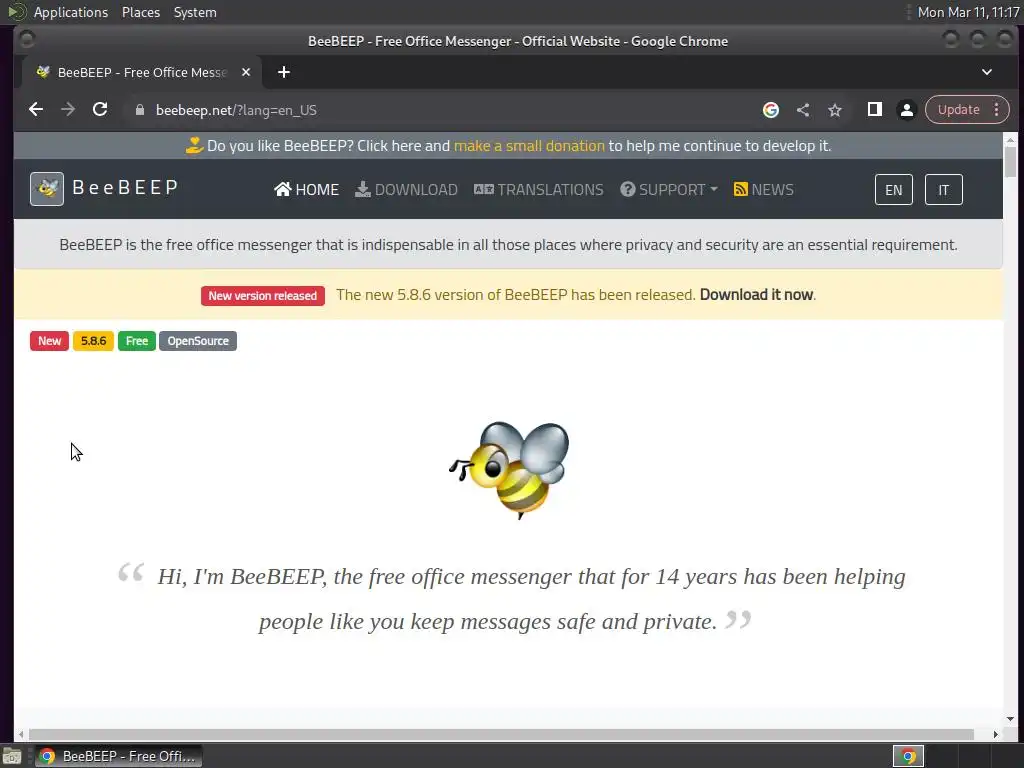Open the site lock info icon
Screen dimensions: 1024x768
click(x=139, y=110)
